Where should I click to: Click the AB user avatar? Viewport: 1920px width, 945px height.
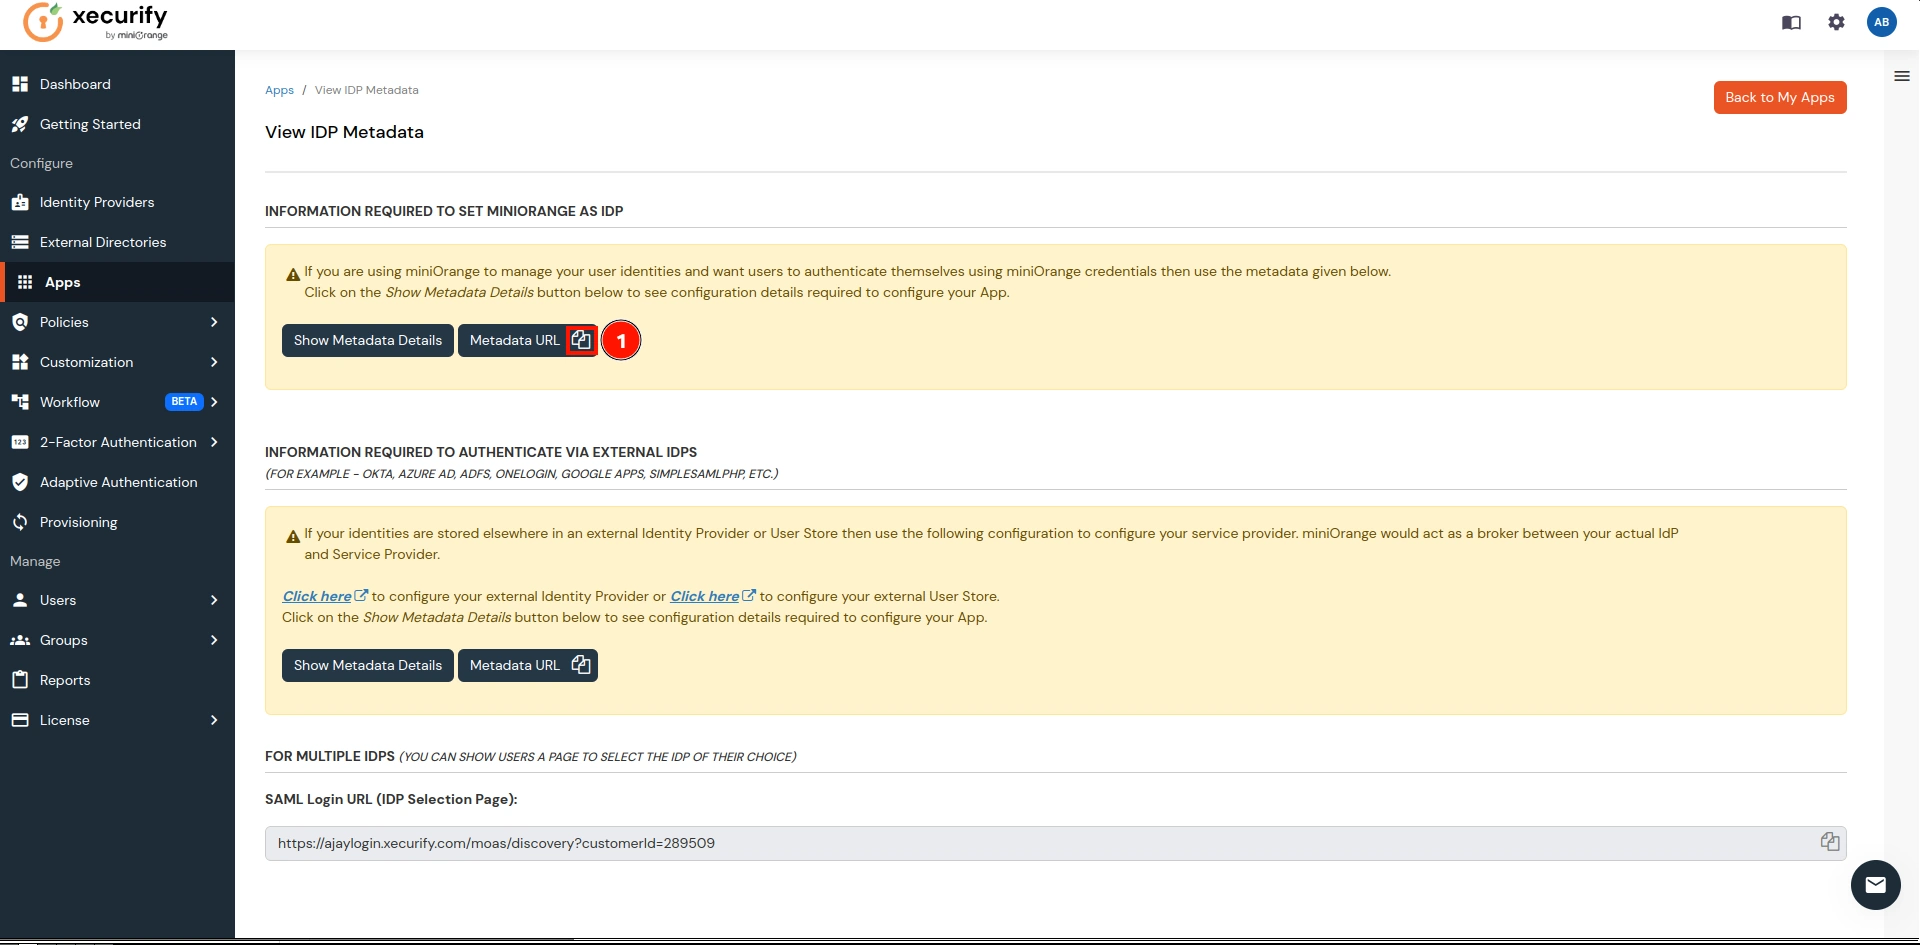pyautogui.click(x=1881, y=22)
